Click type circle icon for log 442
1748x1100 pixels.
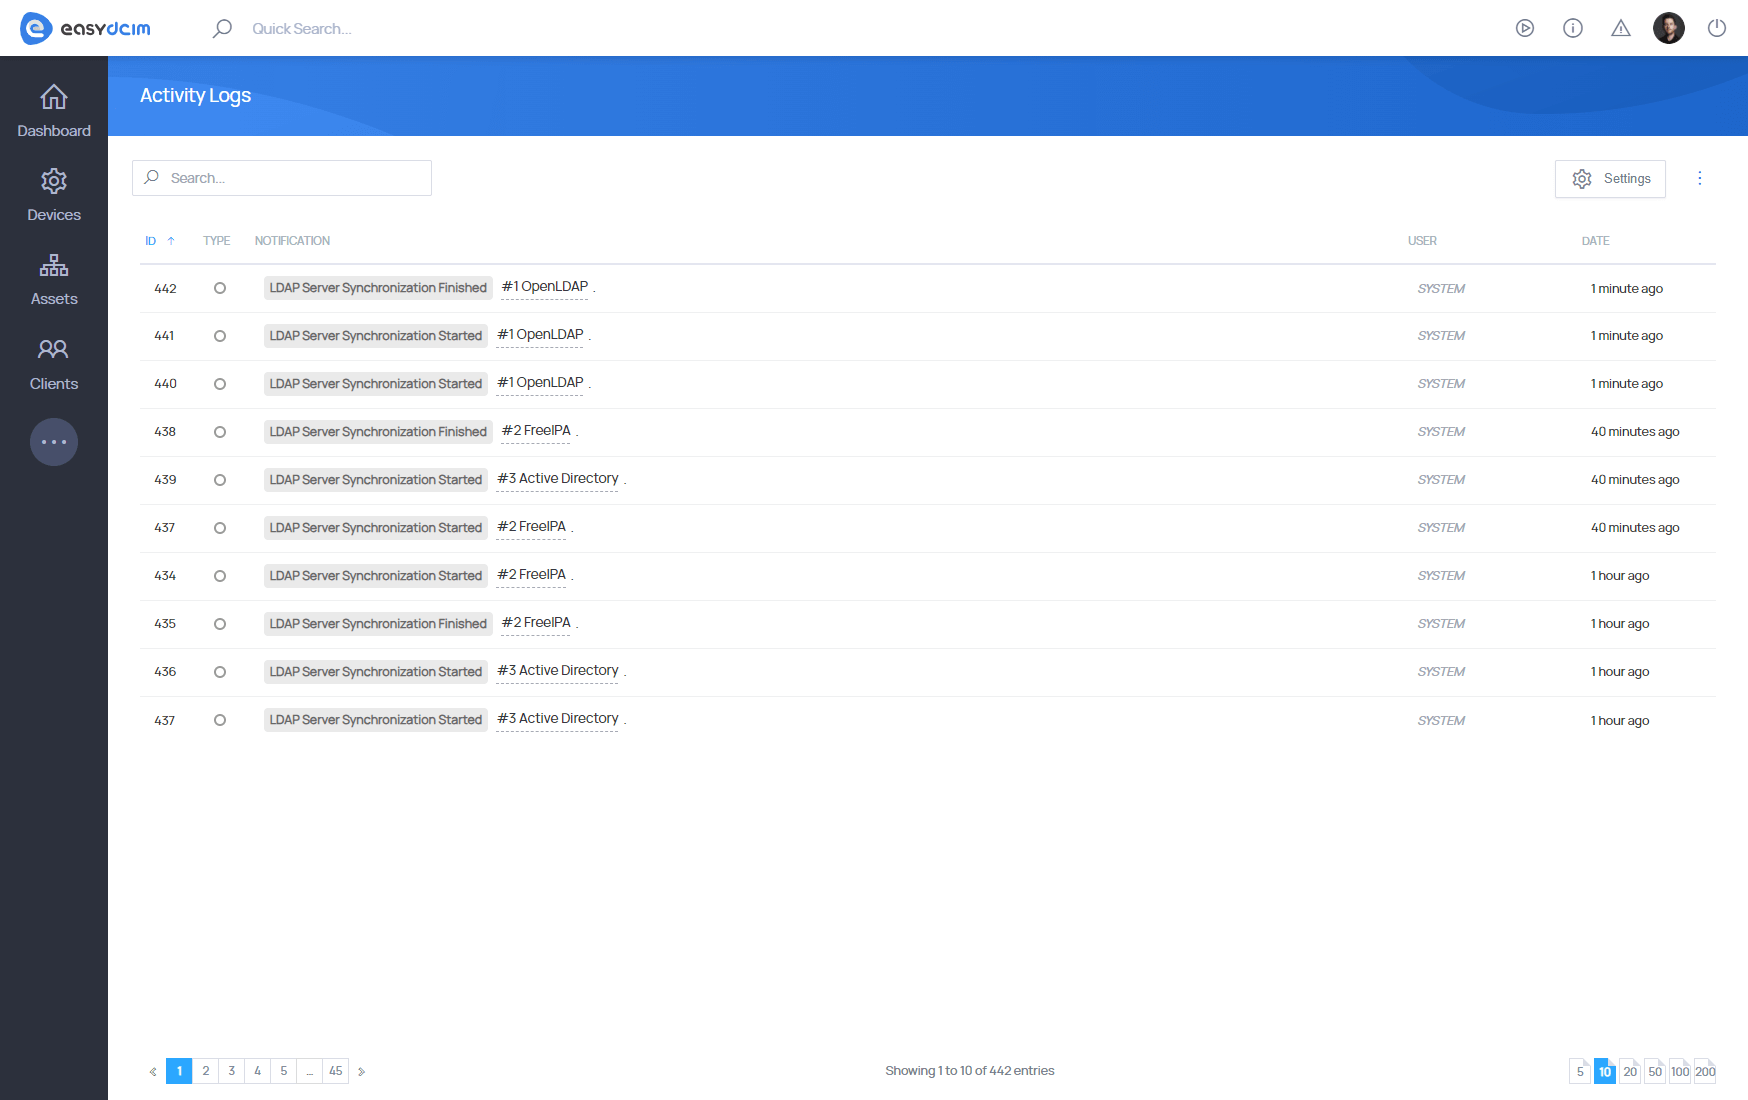click(x=220, y=288)
